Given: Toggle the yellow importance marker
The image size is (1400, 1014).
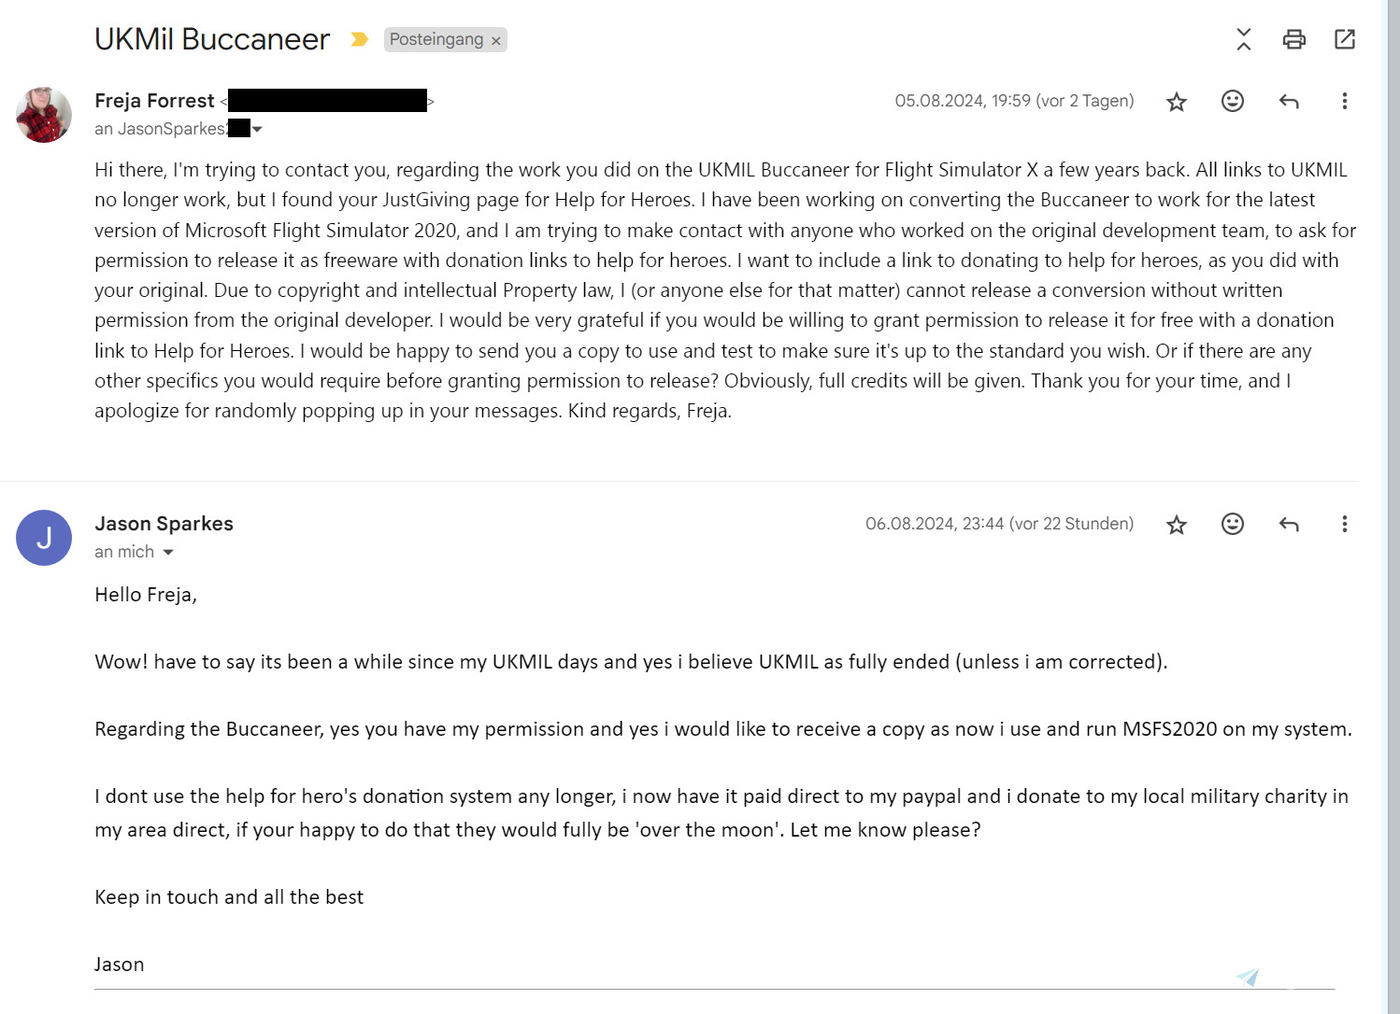Looking at the screenshot, I should (359, 39).
